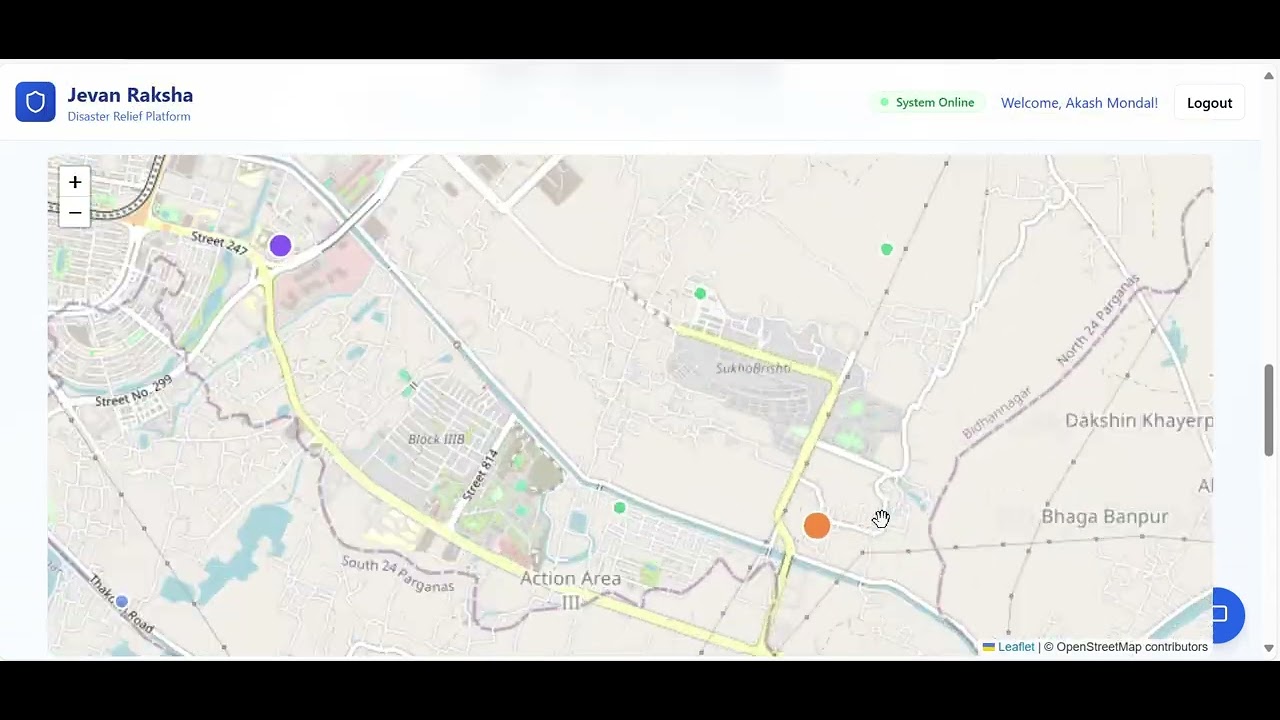Click the green marker at top right
The width and height of the screenshot is (1280, 720).
pos(886,249)
